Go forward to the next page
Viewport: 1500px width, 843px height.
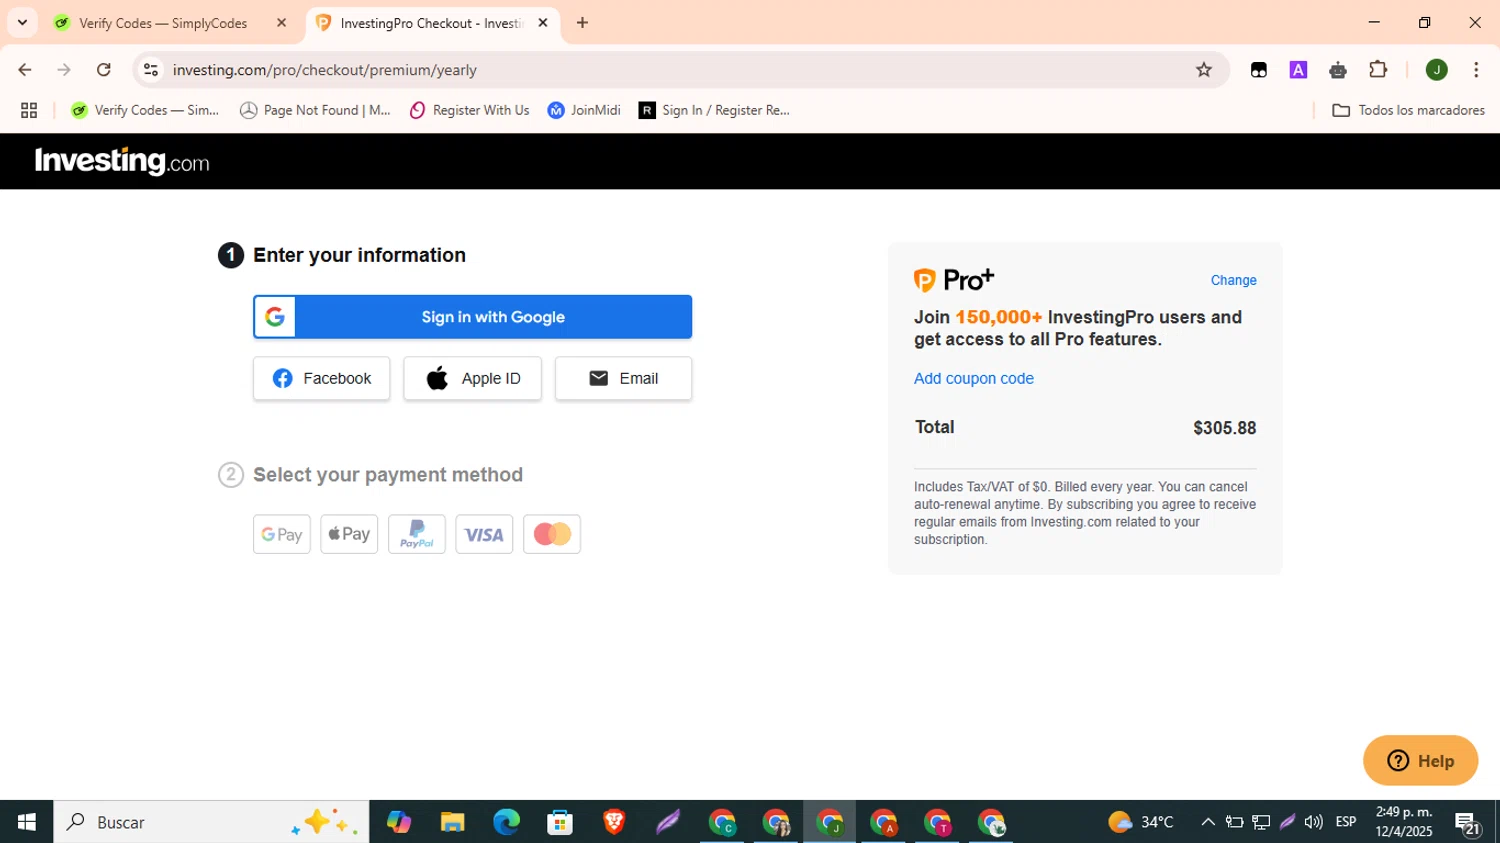pyautogui.click(x=64, y=70)
